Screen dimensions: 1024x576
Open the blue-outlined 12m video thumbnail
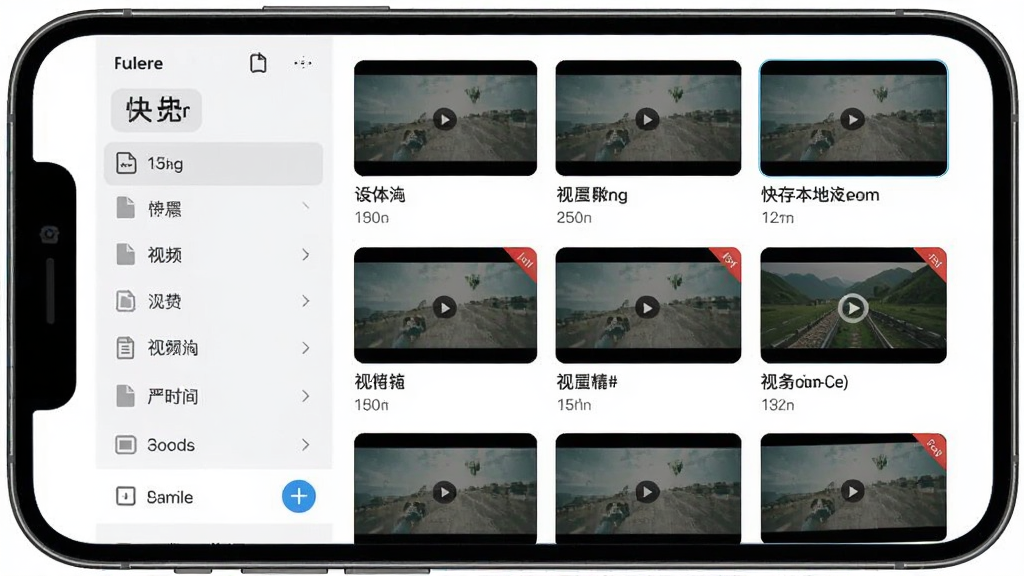[854, 118]
